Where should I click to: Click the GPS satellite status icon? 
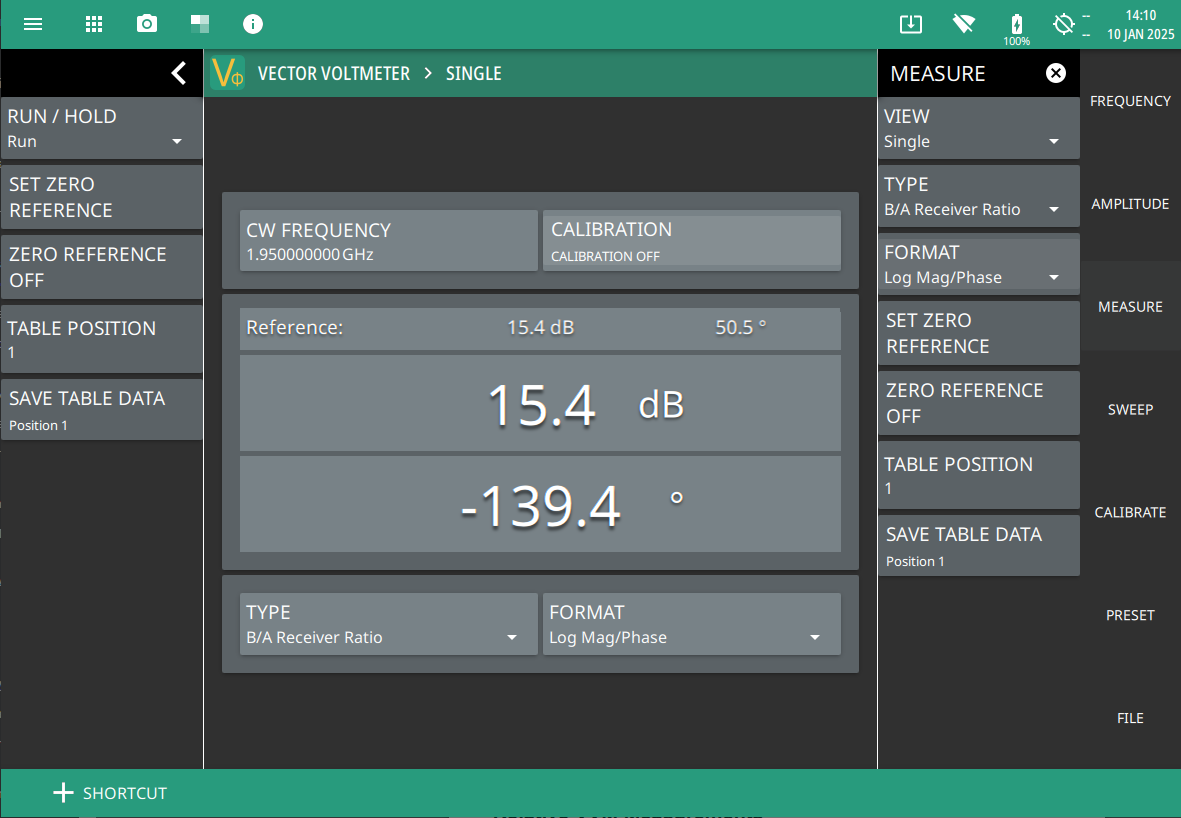[1064, 24]
